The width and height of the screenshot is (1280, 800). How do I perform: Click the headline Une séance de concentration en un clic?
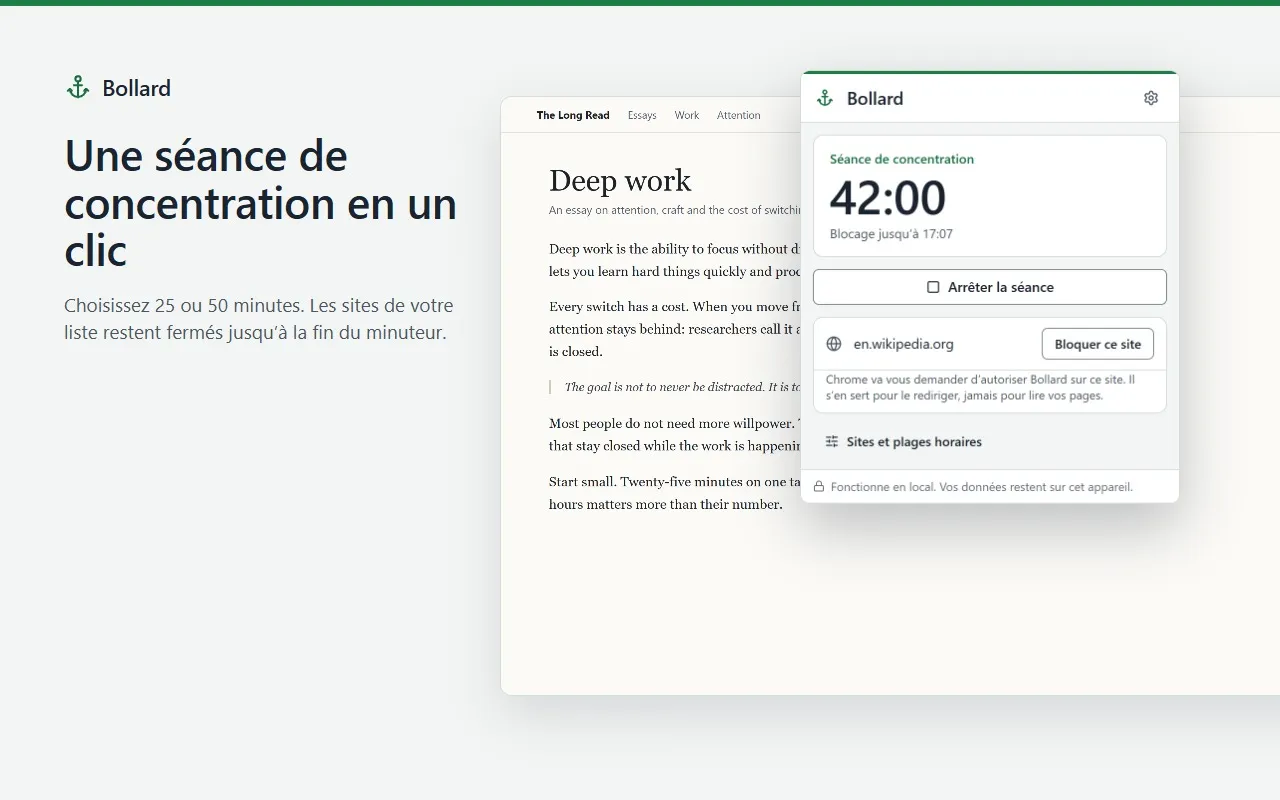260,203
